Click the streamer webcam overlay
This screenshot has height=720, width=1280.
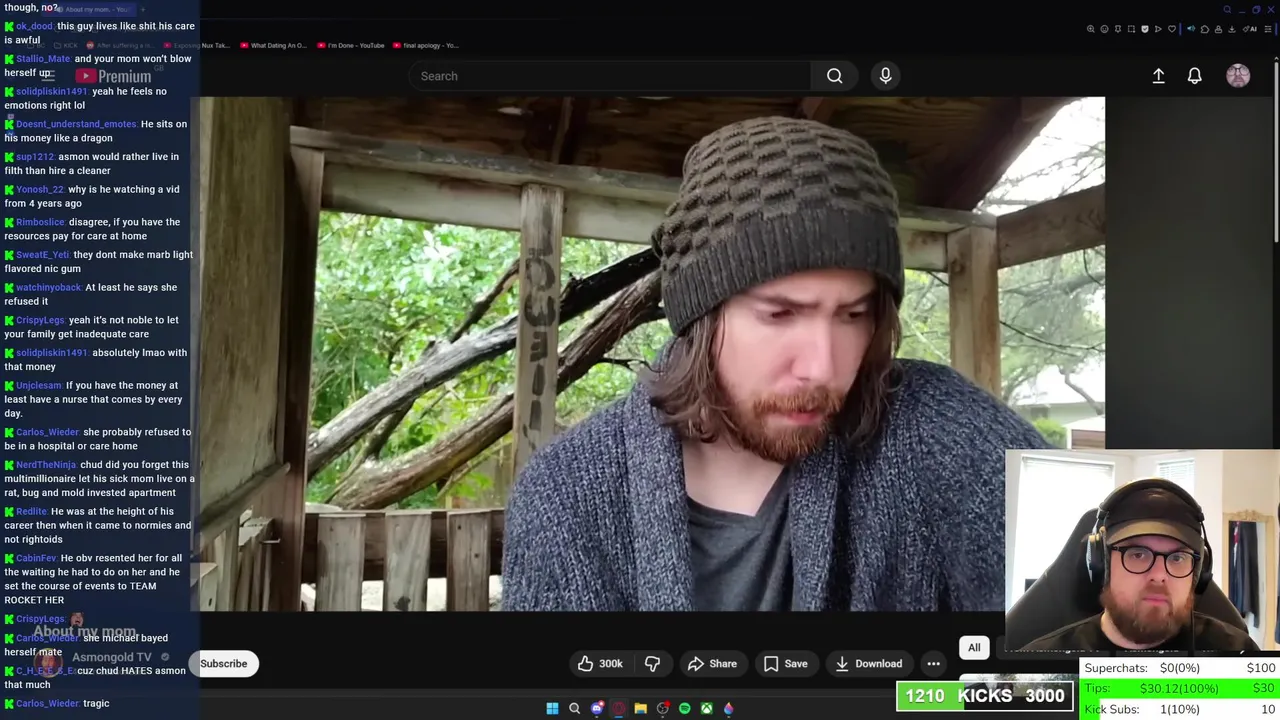pos(1142,552)
